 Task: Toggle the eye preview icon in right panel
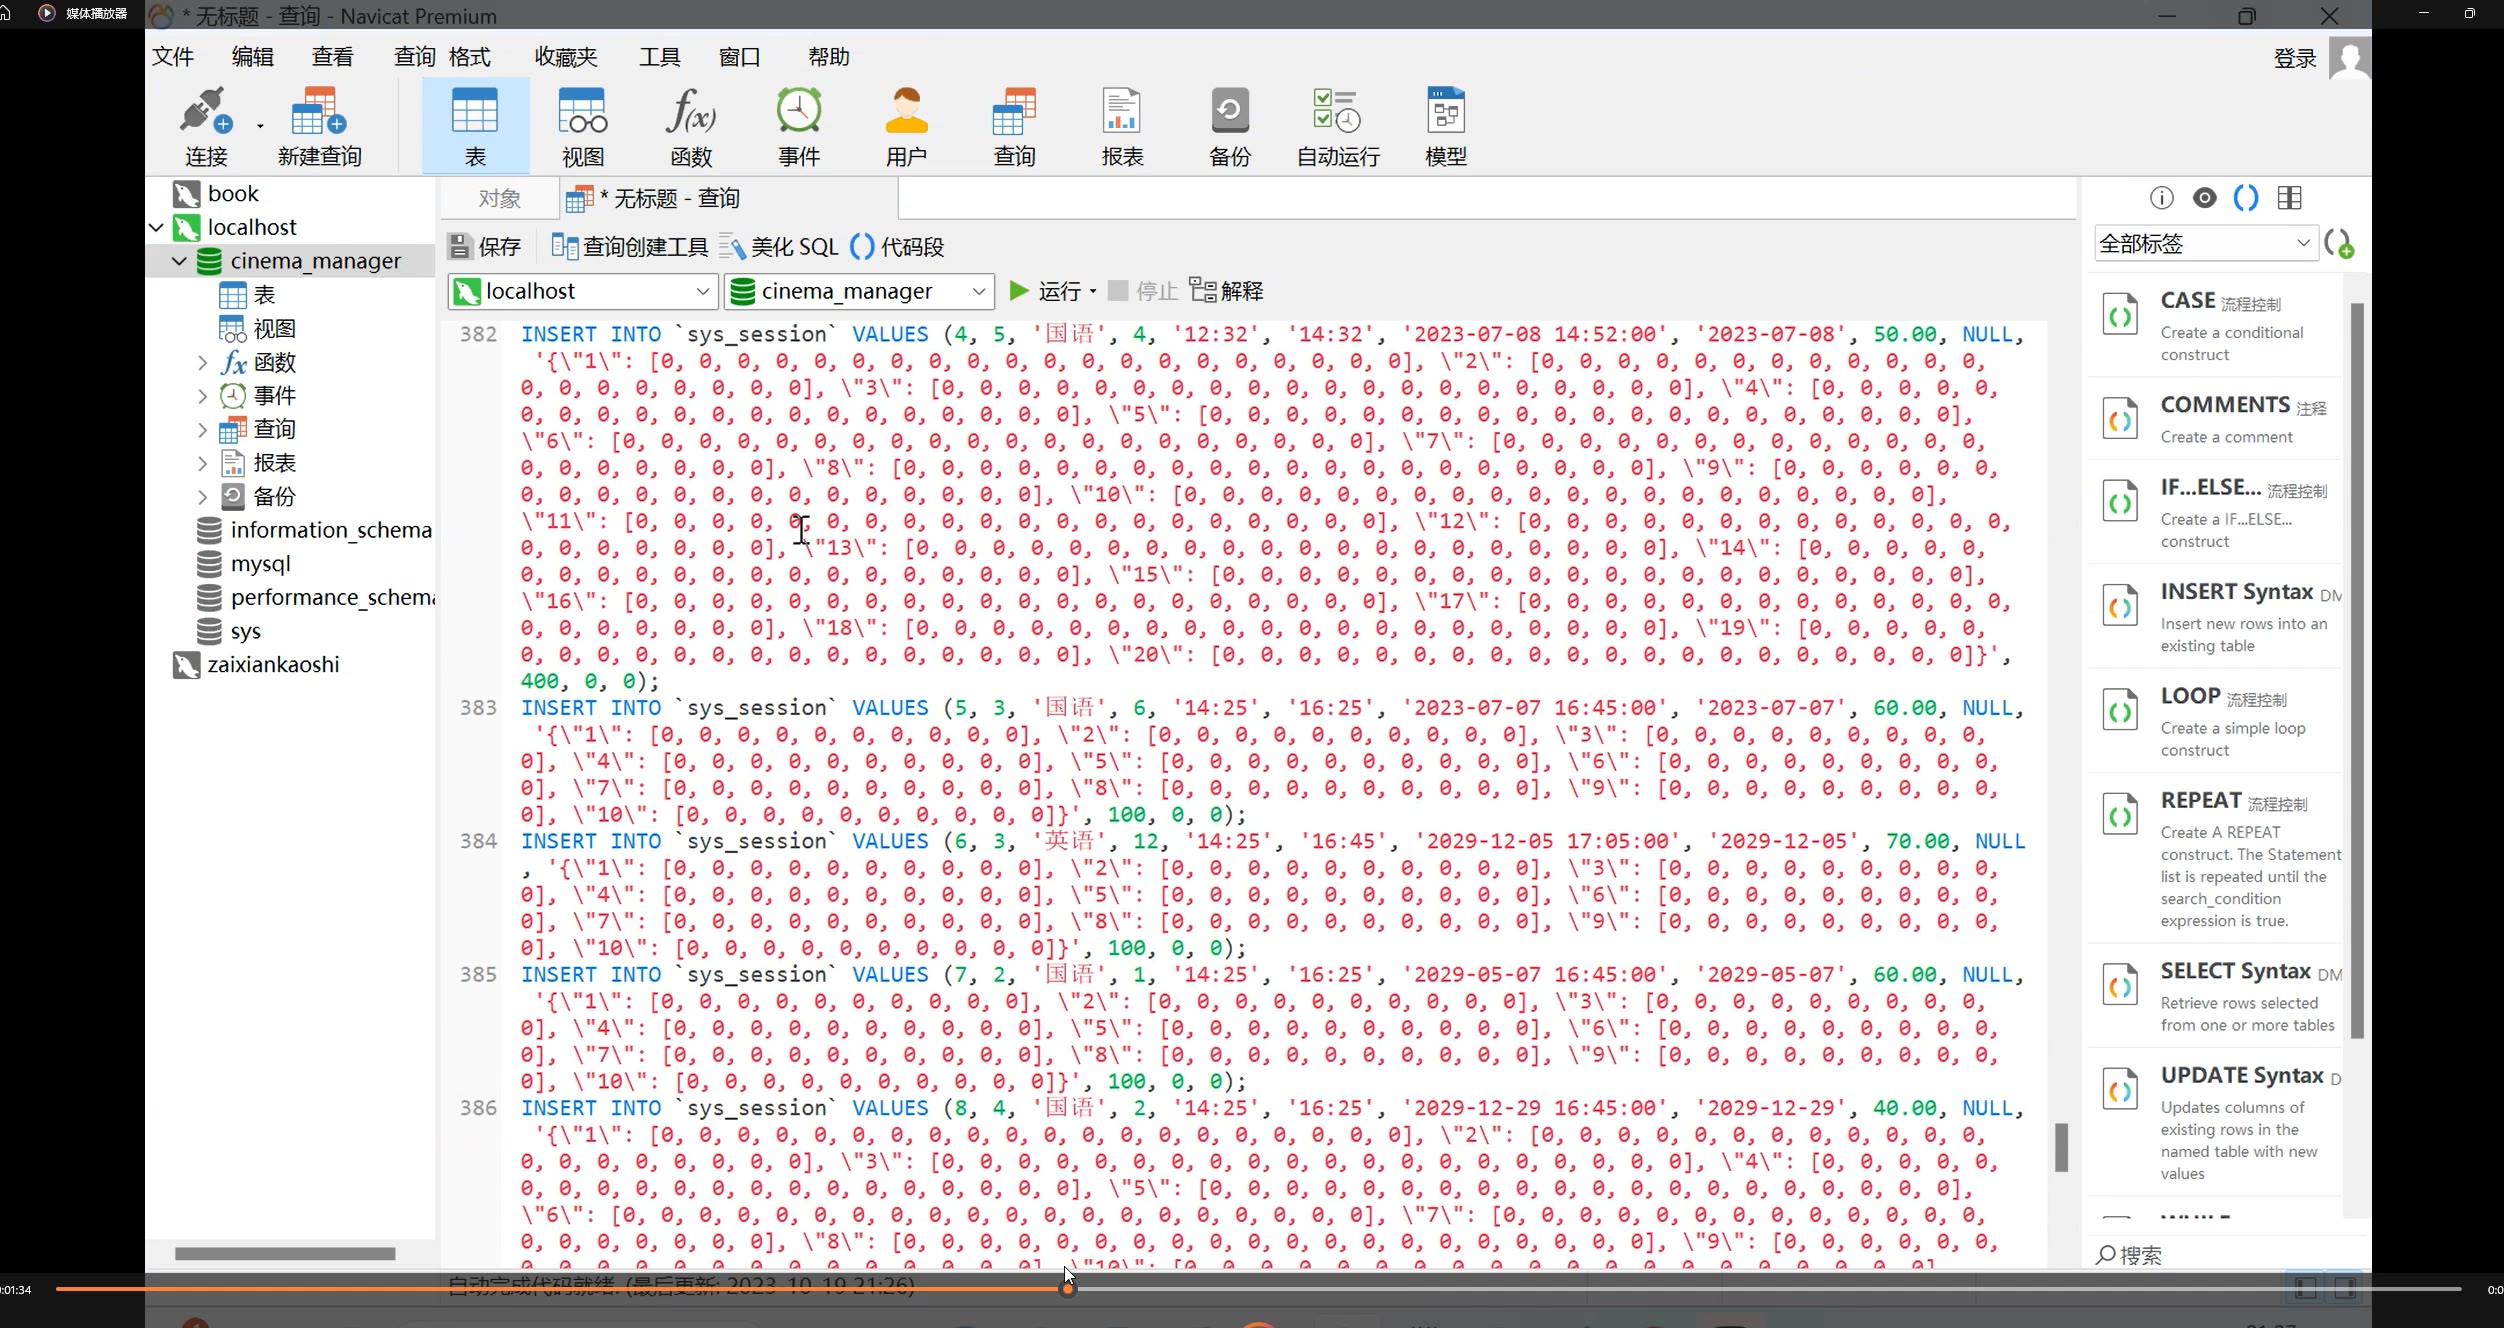click(x=2204, y=198)
